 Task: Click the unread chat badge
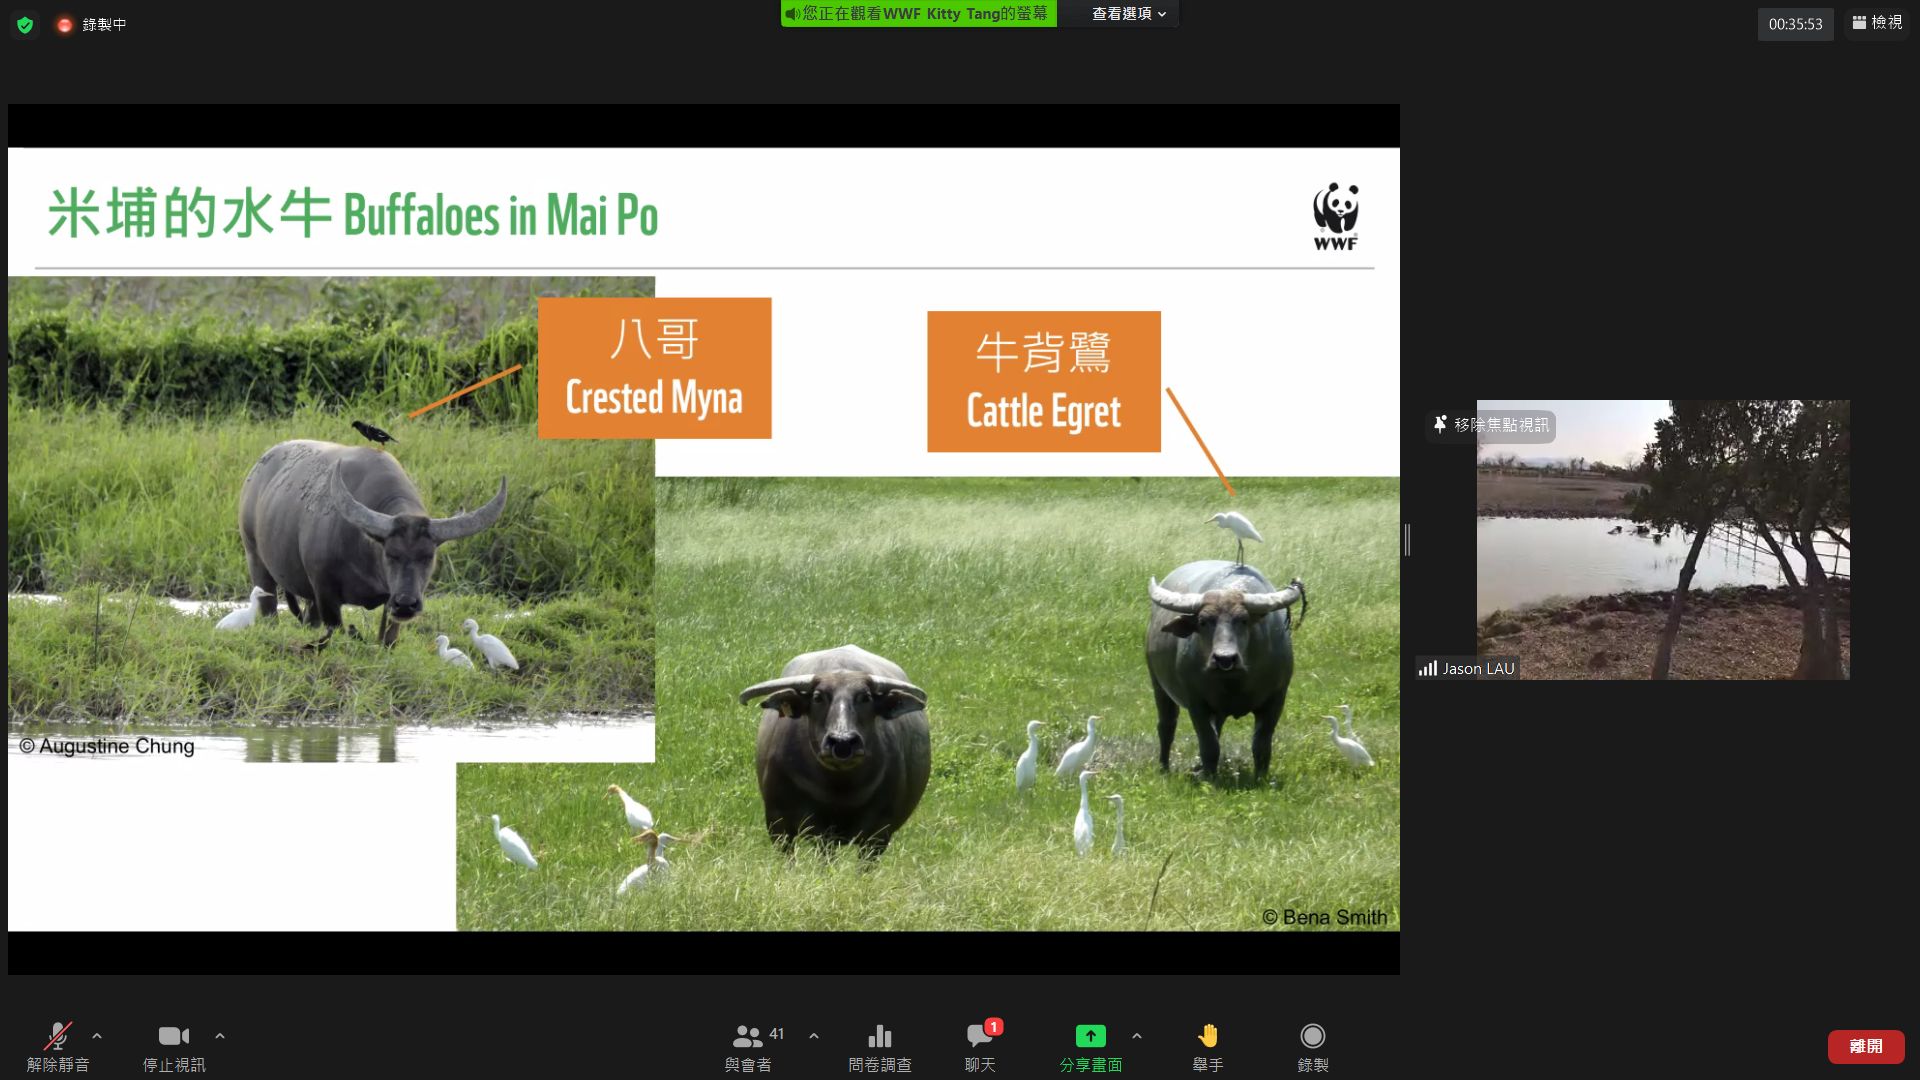tap(993, 1027)
